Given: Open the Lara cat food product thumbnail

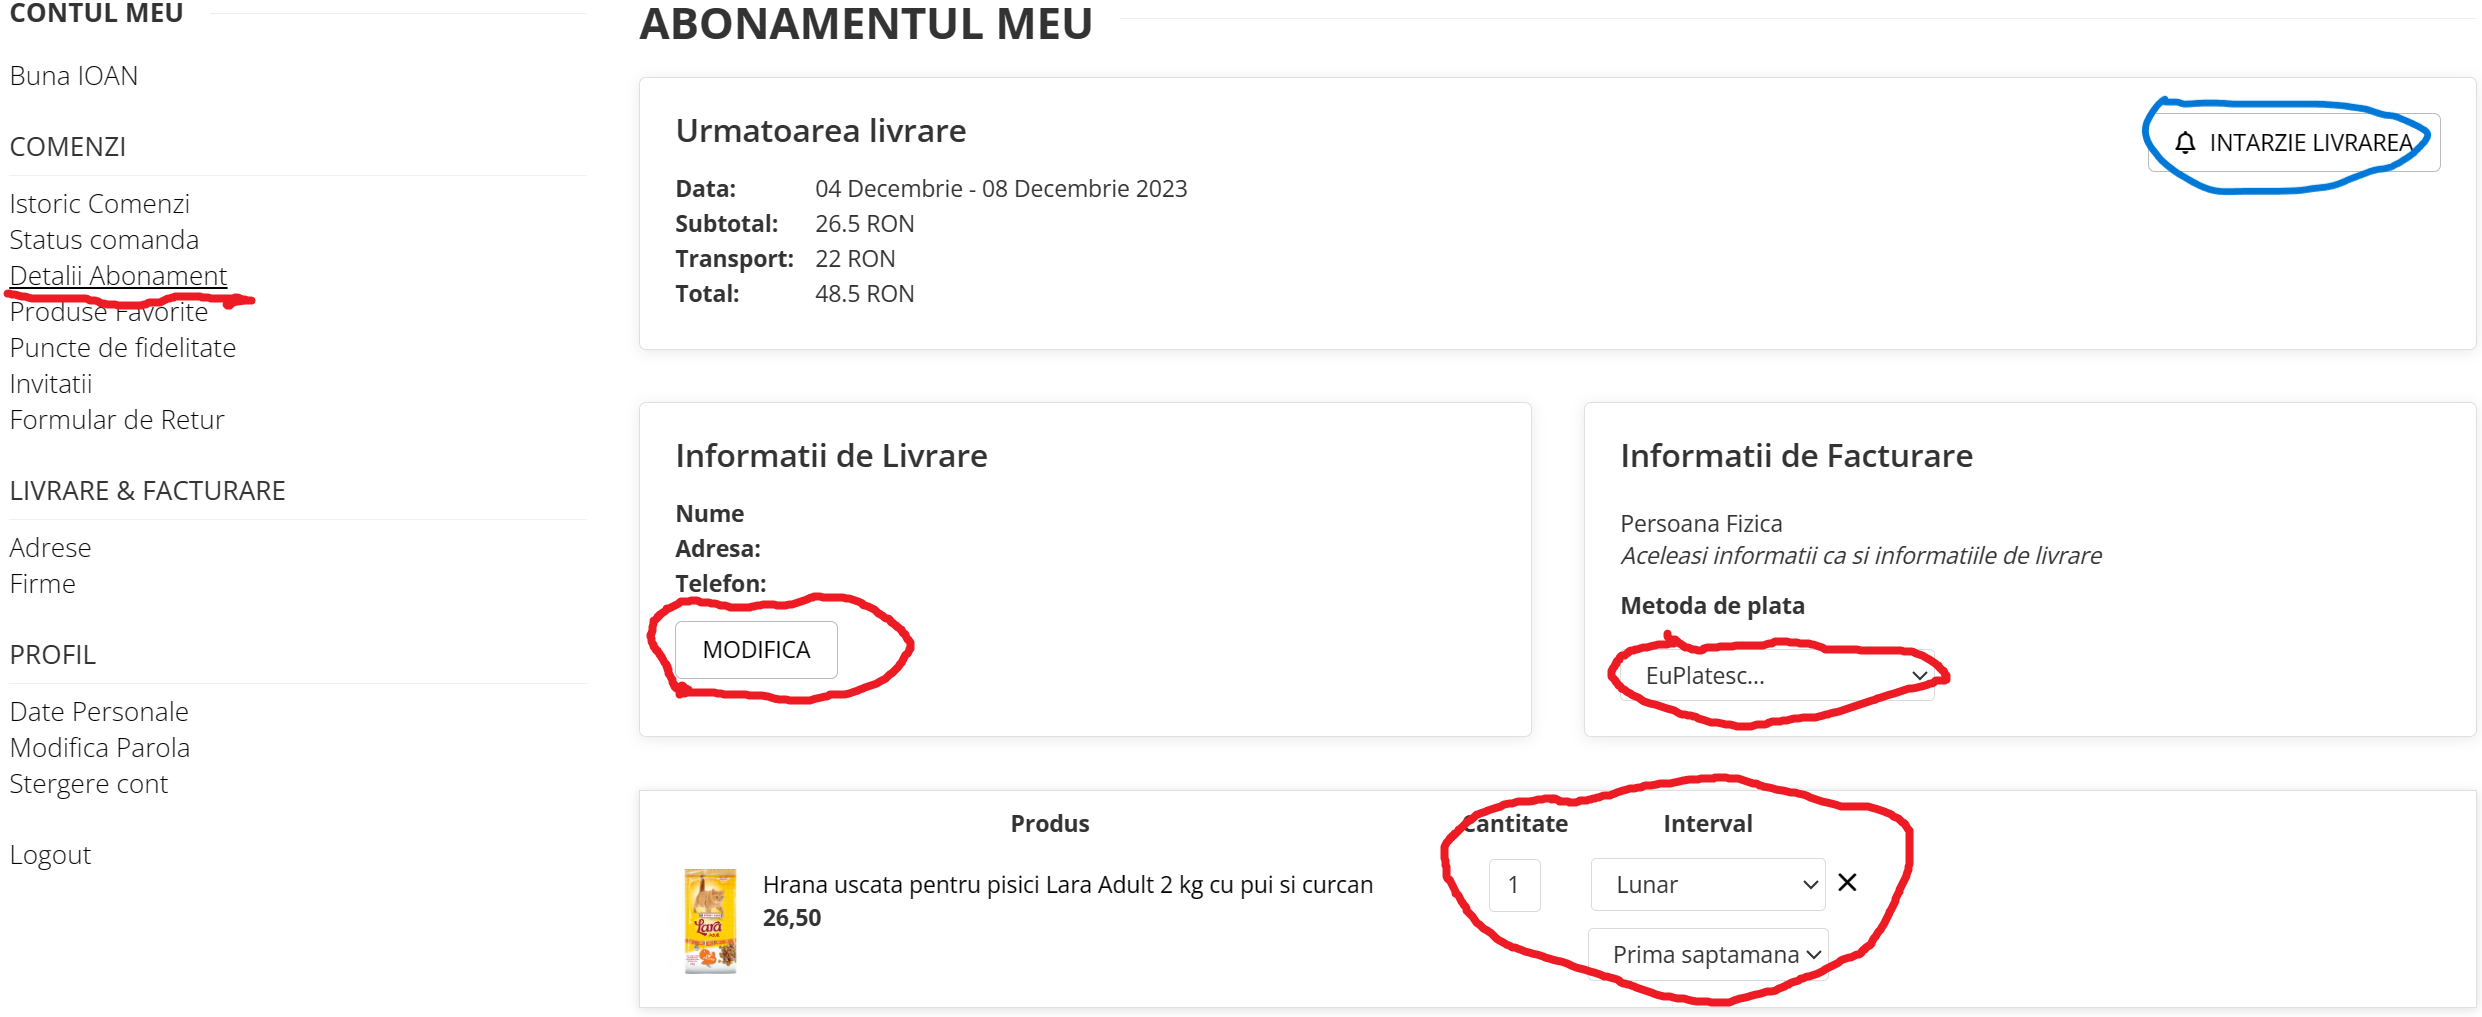Looking at the screenshot, I should point(710,921).
